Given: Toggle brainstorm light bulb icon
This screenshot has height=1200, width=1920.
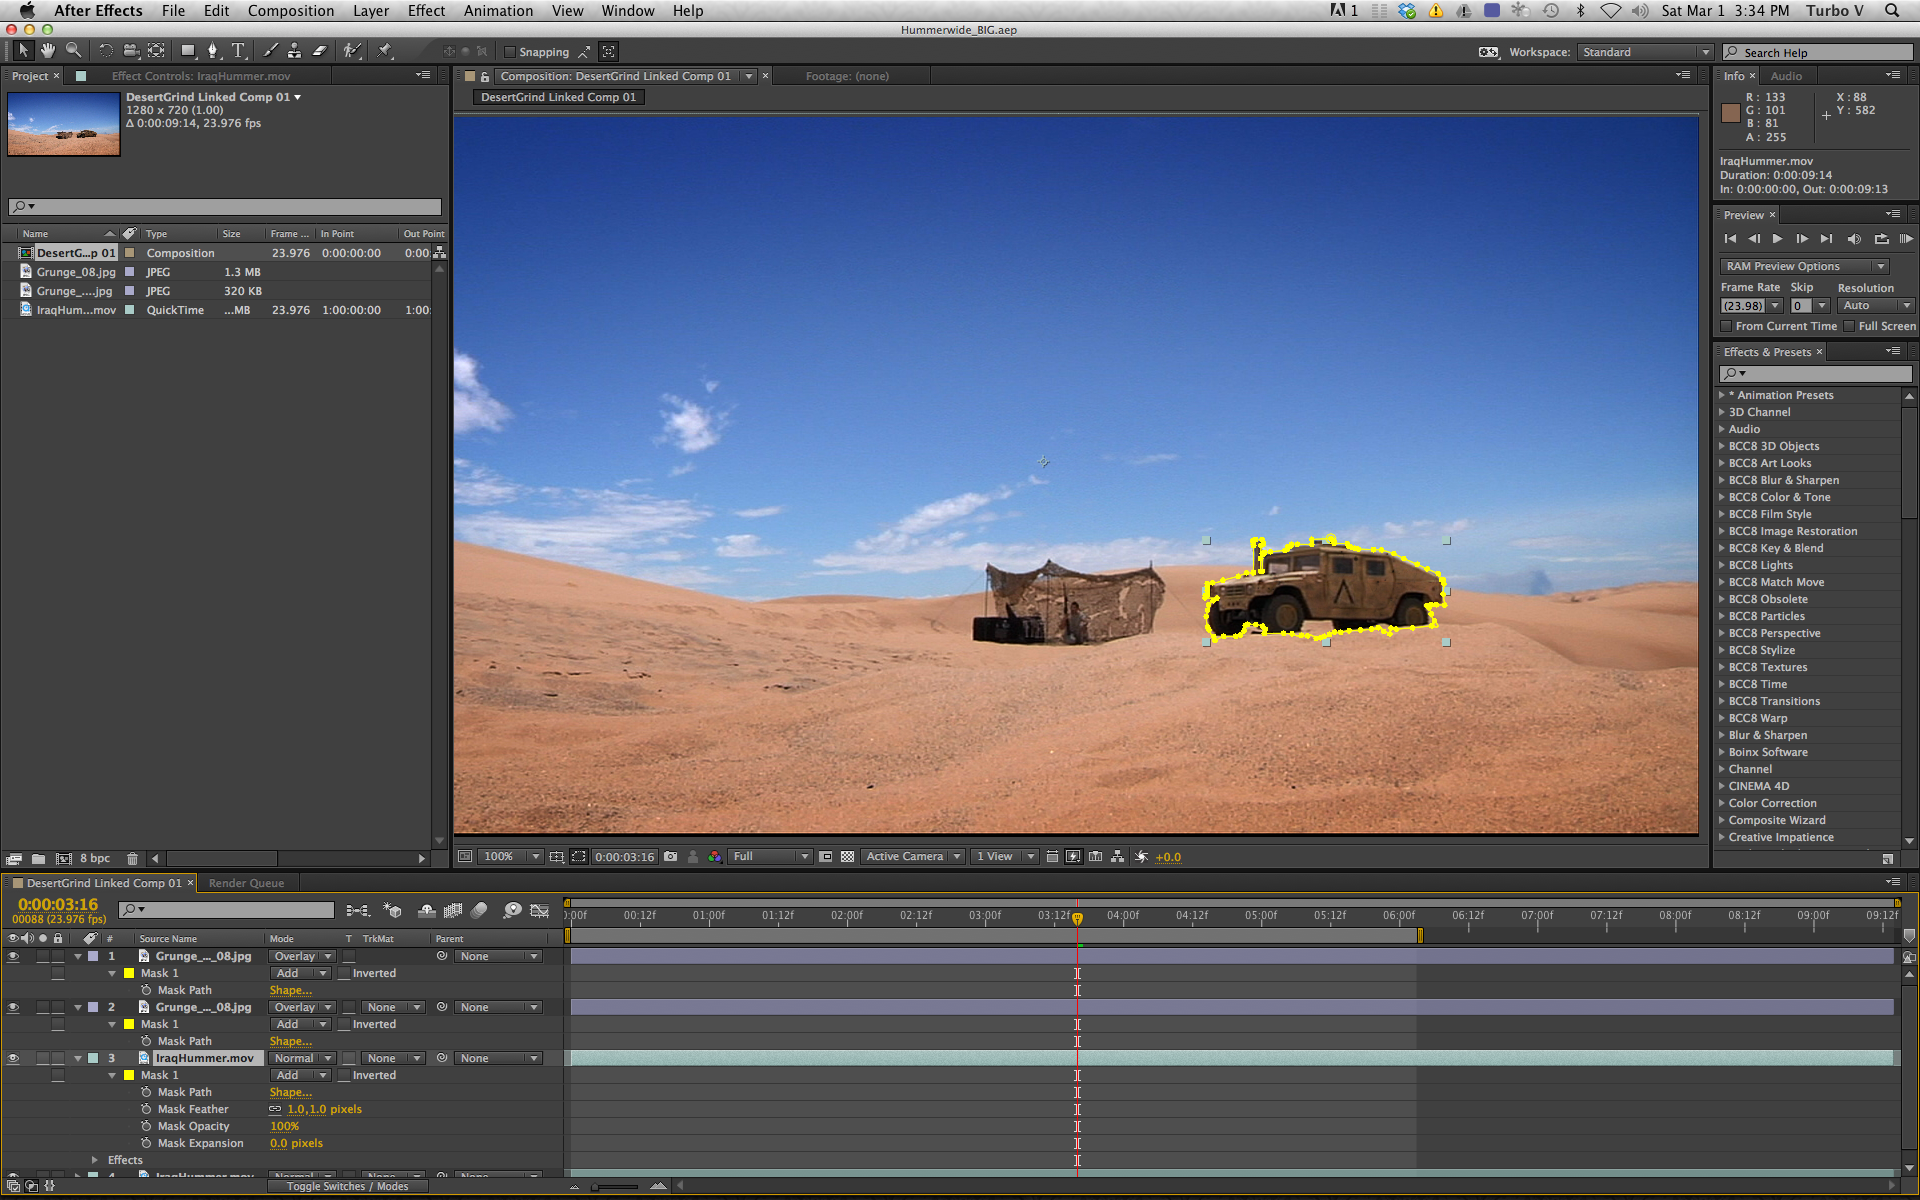Looking at the screenshot, I should (x=512, y=911).
